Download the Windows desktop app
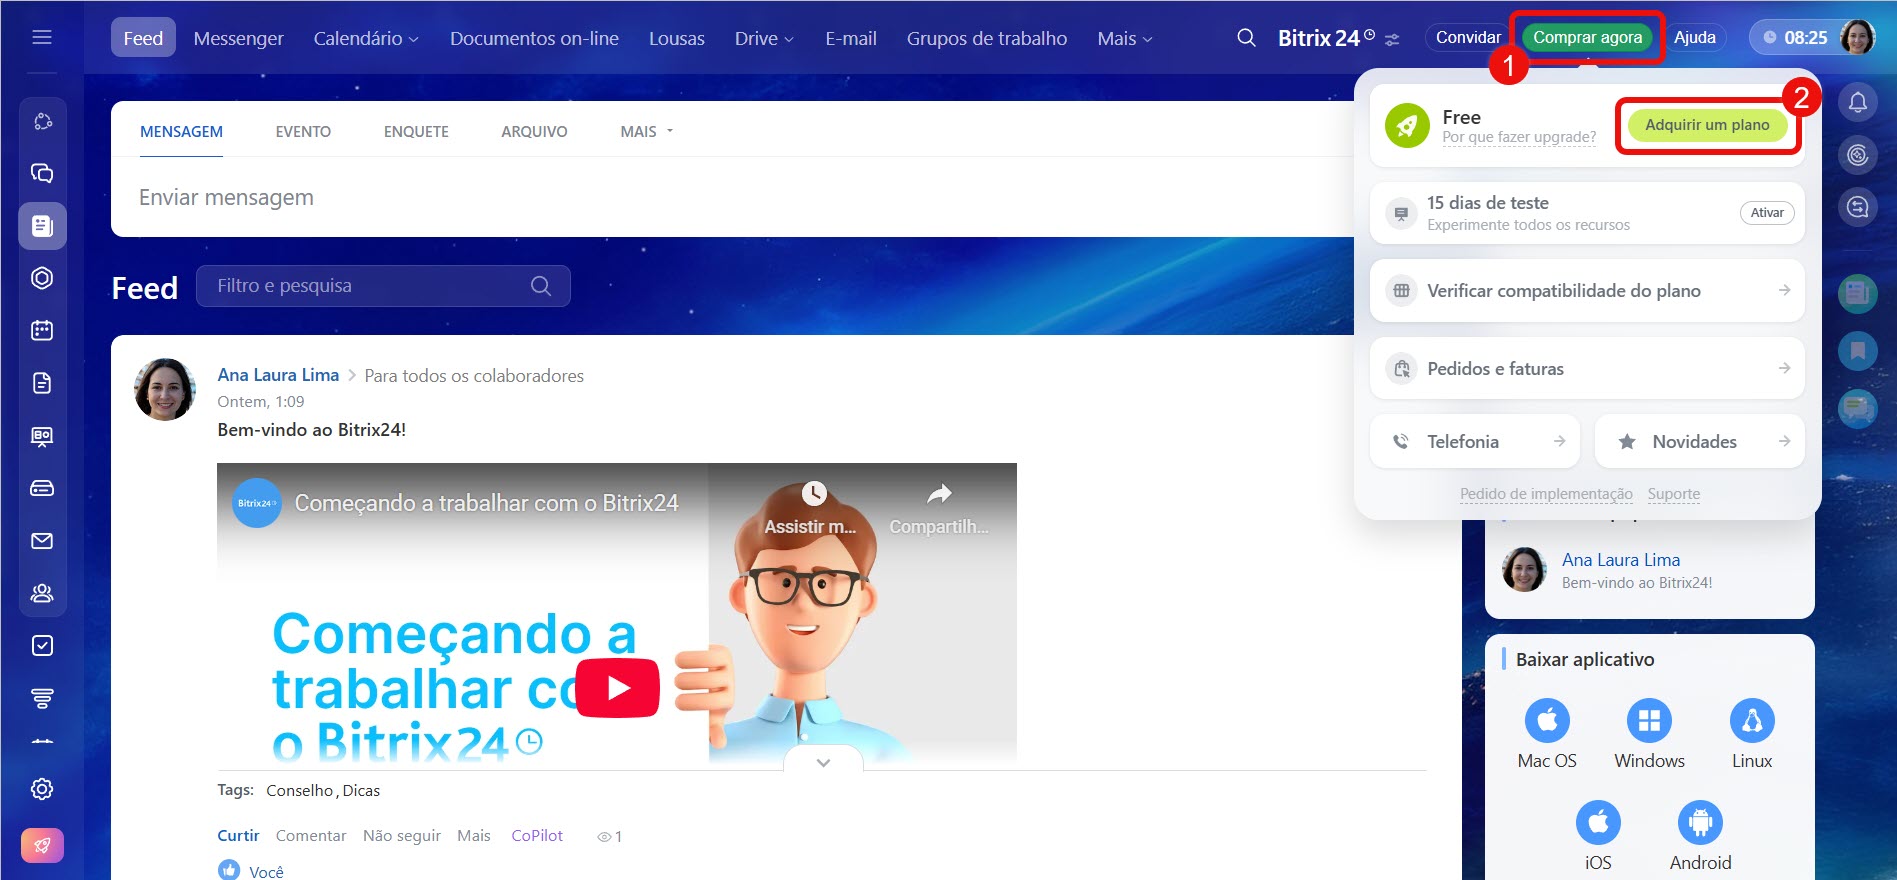Viewport: 1897px width, 880px height. tap(1649, 721)
